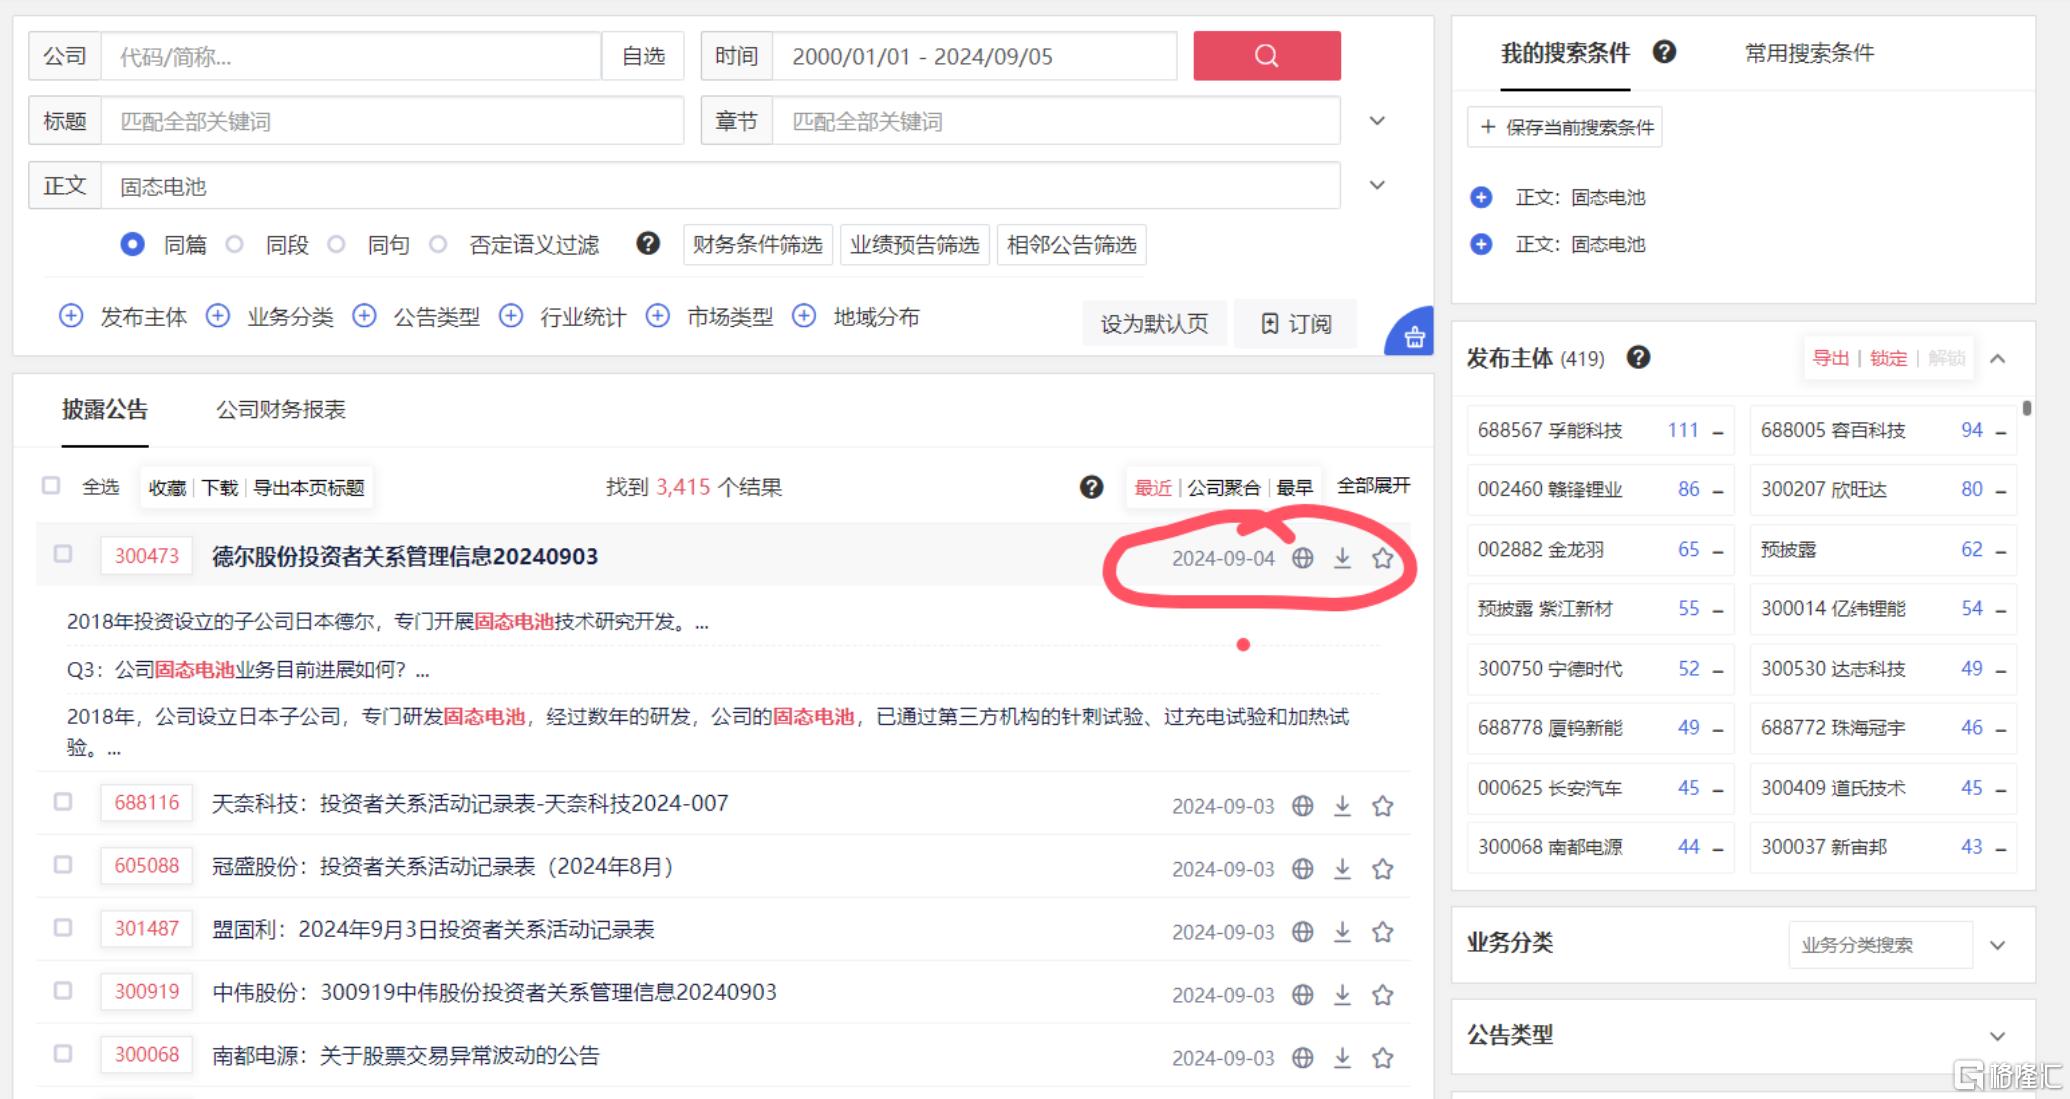
Task: Sort results by 公司聚合
Action: [x=1223, y=487]
